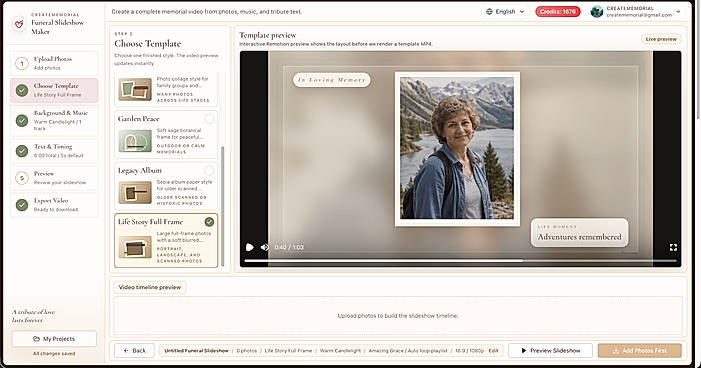
Task: Click the step 1 number circle icon
Action: [22, 63]
